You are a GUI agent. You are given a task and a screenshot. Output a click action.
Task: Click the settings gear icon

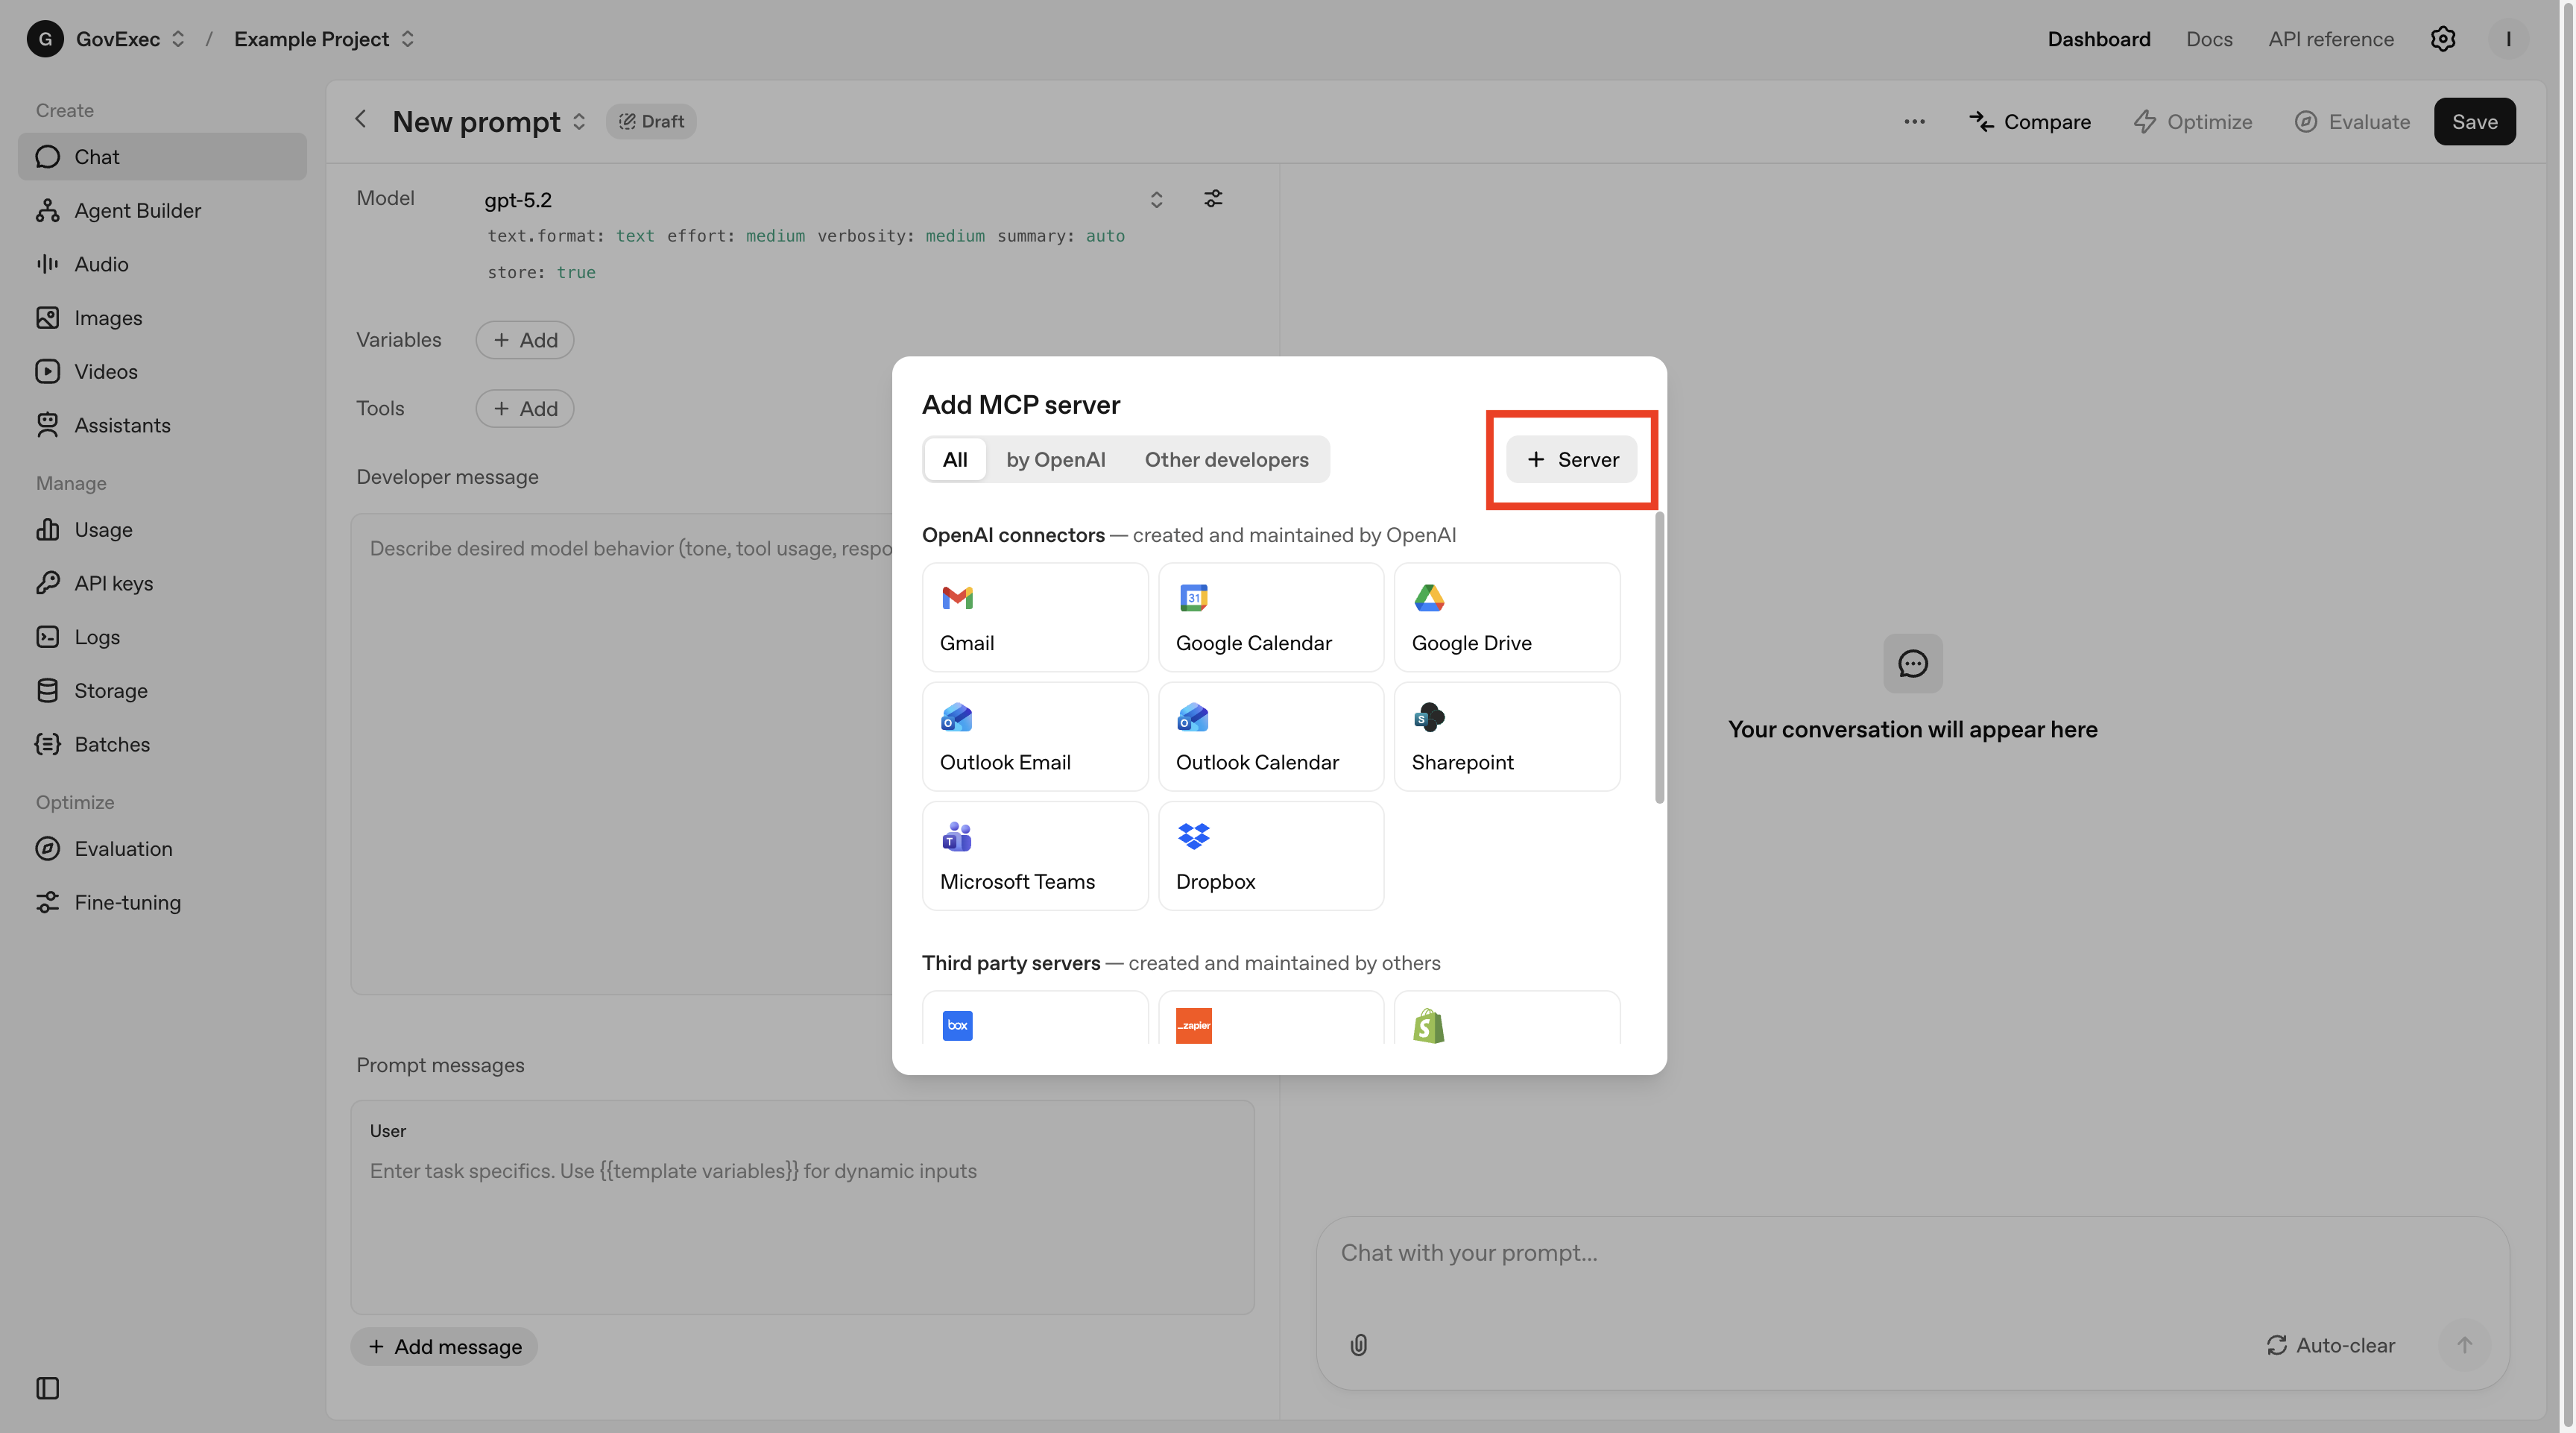(2442, 39)
